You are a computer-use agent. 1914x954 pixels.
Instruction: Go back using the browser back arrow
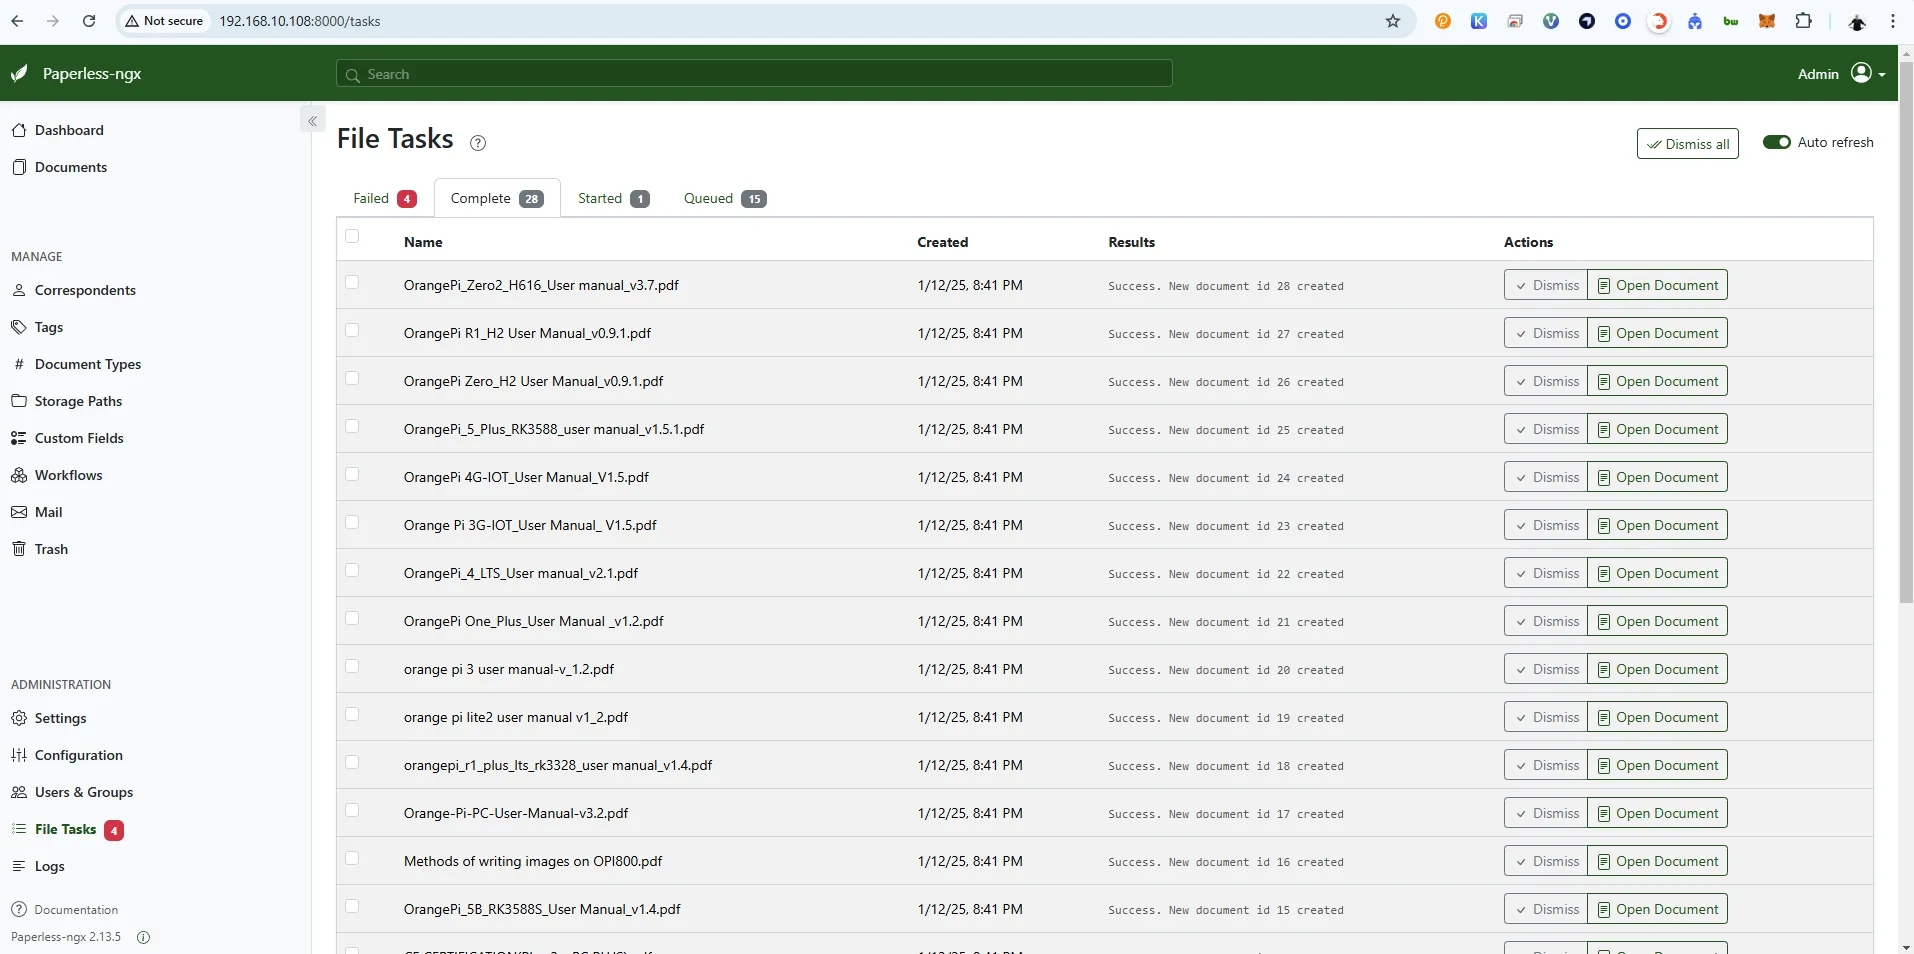tap(17, 21)
